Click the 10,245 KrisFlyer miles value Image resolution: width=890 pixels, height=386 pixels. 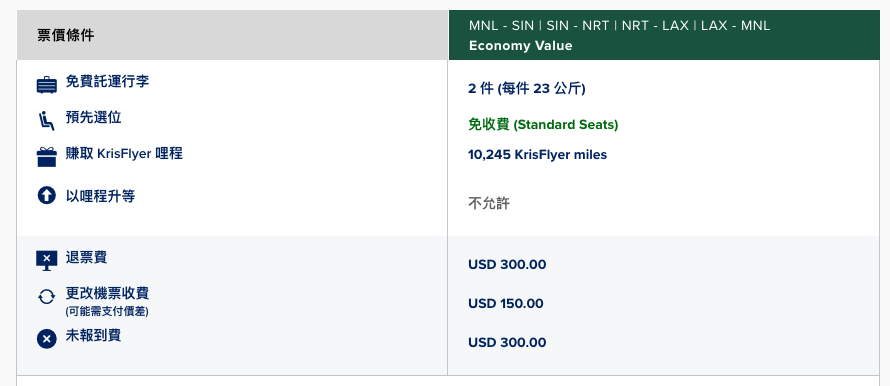(538, 154)
